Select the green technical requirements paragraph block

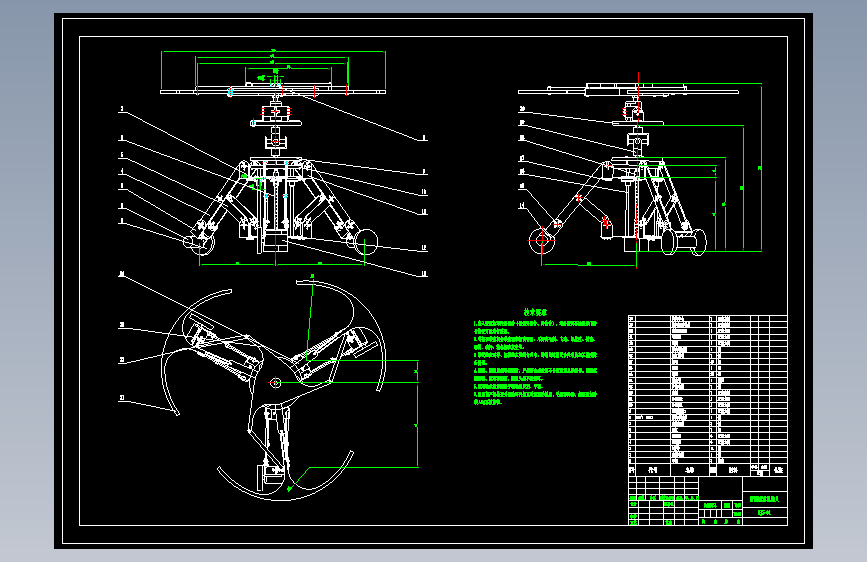535,362
